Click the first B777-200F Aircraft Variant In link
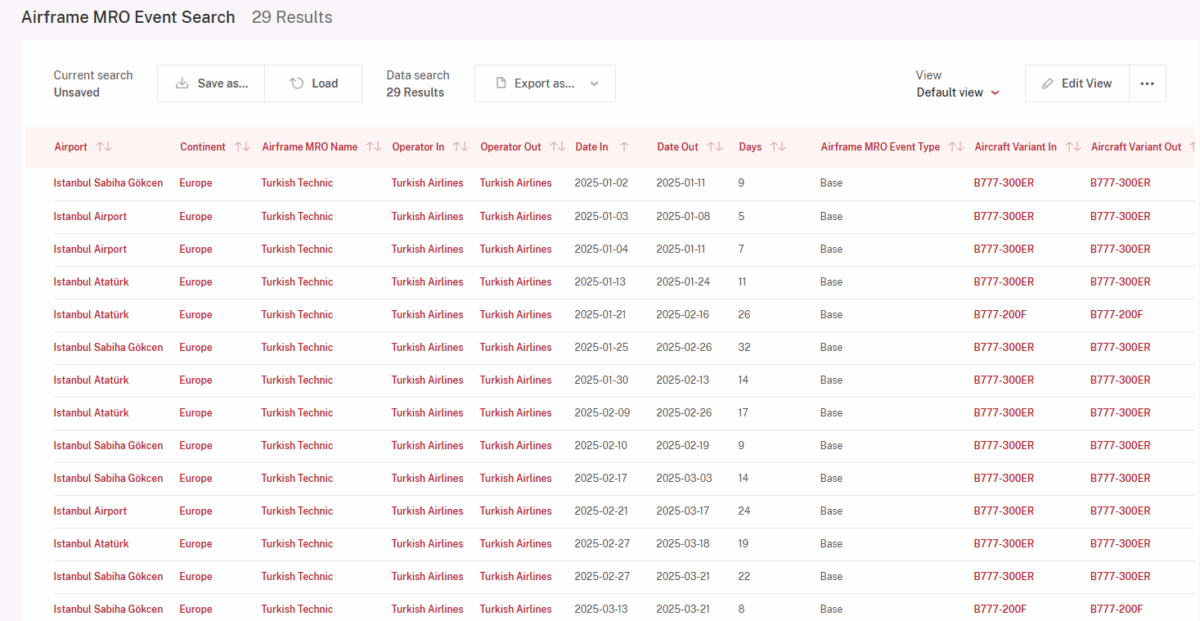 click(x=1000, y=315)
